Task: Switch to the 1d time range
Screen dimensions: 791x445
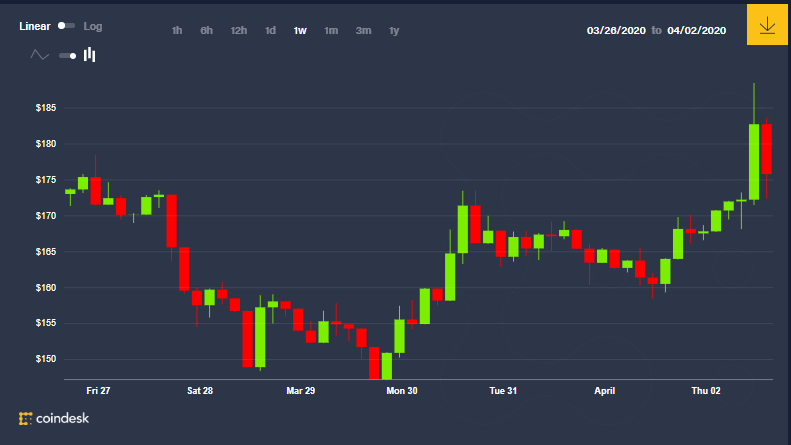Action: pos(270,31)
